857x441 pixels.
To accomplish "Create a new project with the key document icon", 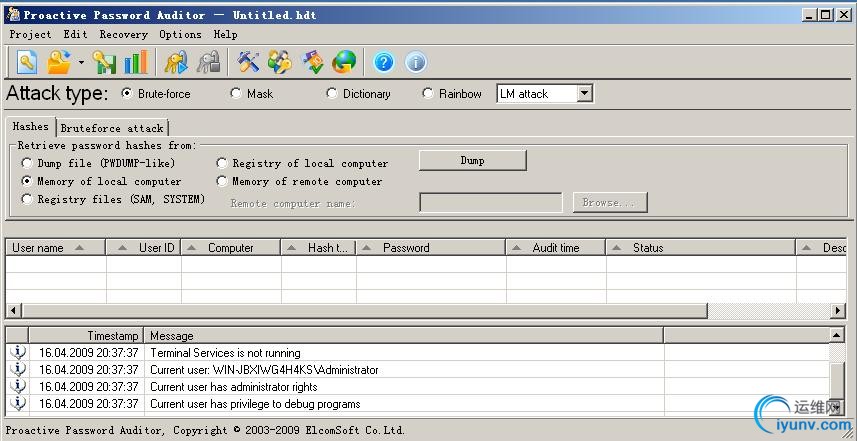I will [27, 62].
